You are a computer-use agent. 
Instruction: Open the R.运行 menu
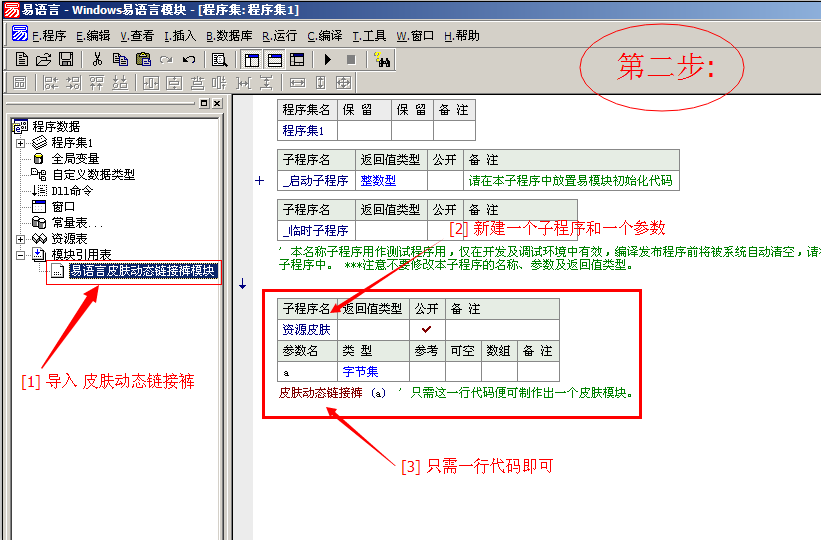pos(280,36)
